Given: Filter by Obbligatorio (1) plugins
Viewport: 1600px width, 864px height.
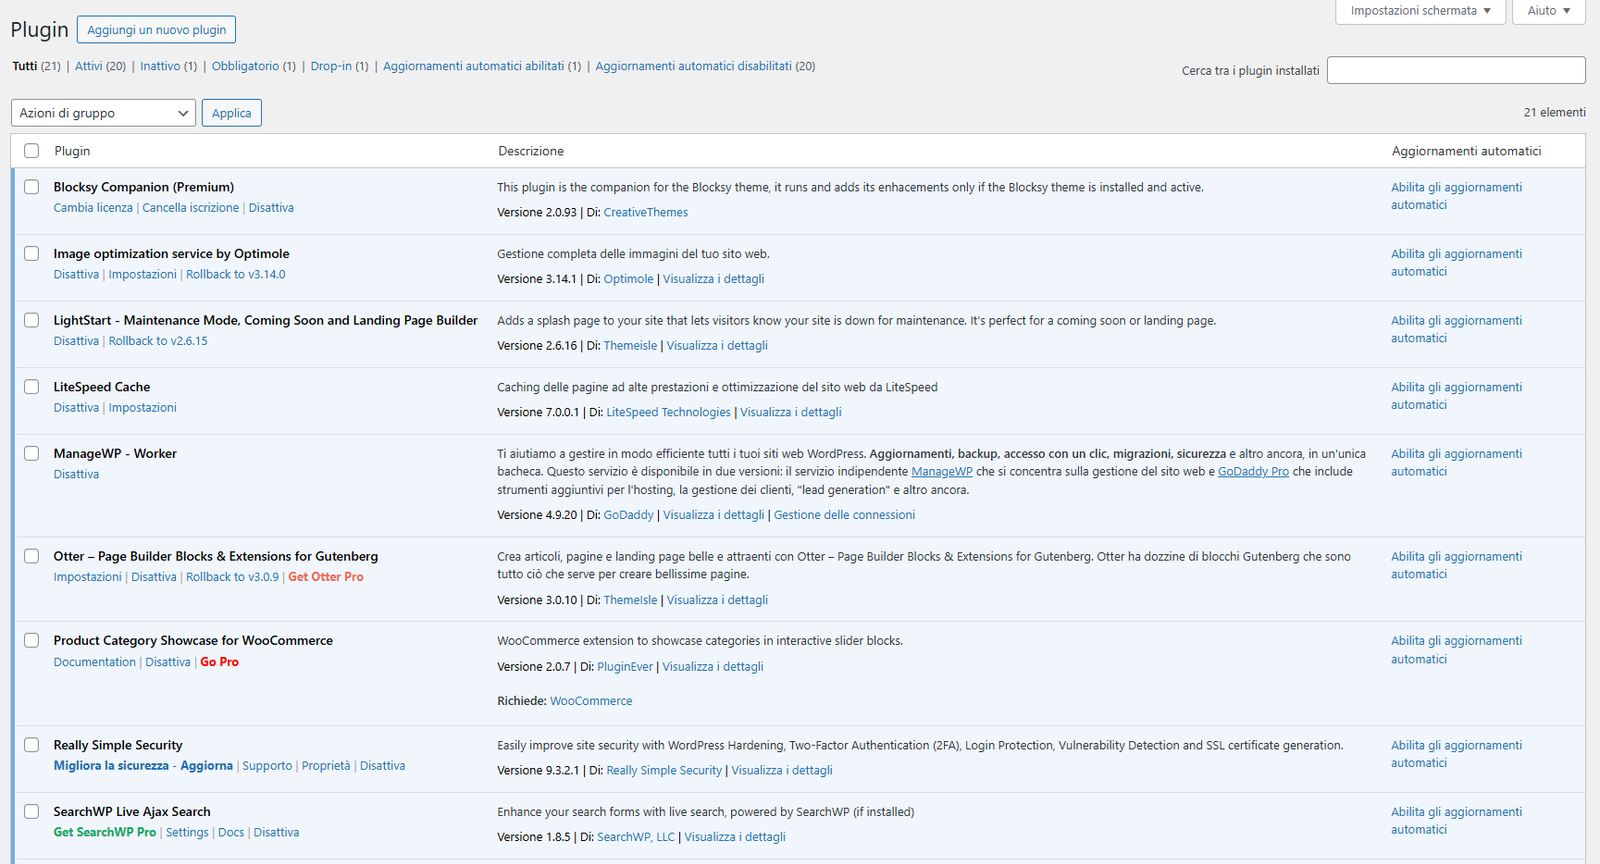Looking at the screenshot, I should [x=253, y=66].
